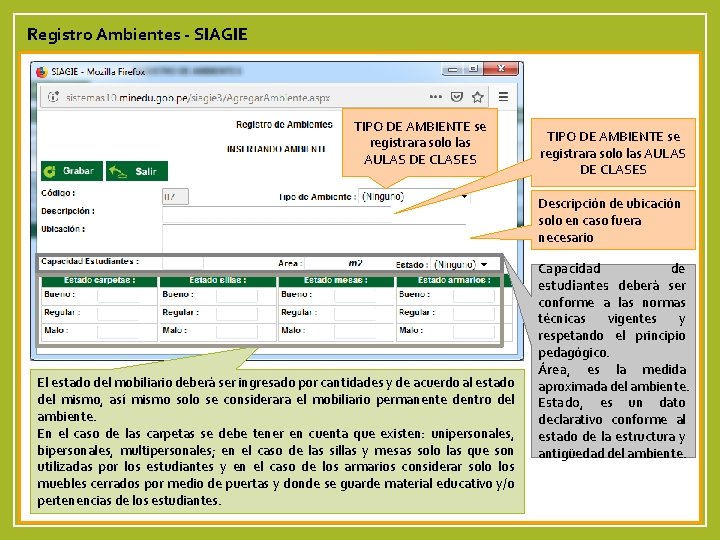Viewport: 720px width, 540px height.
Task: Click the Ubicación text area
Action: (x=314, y=239)
